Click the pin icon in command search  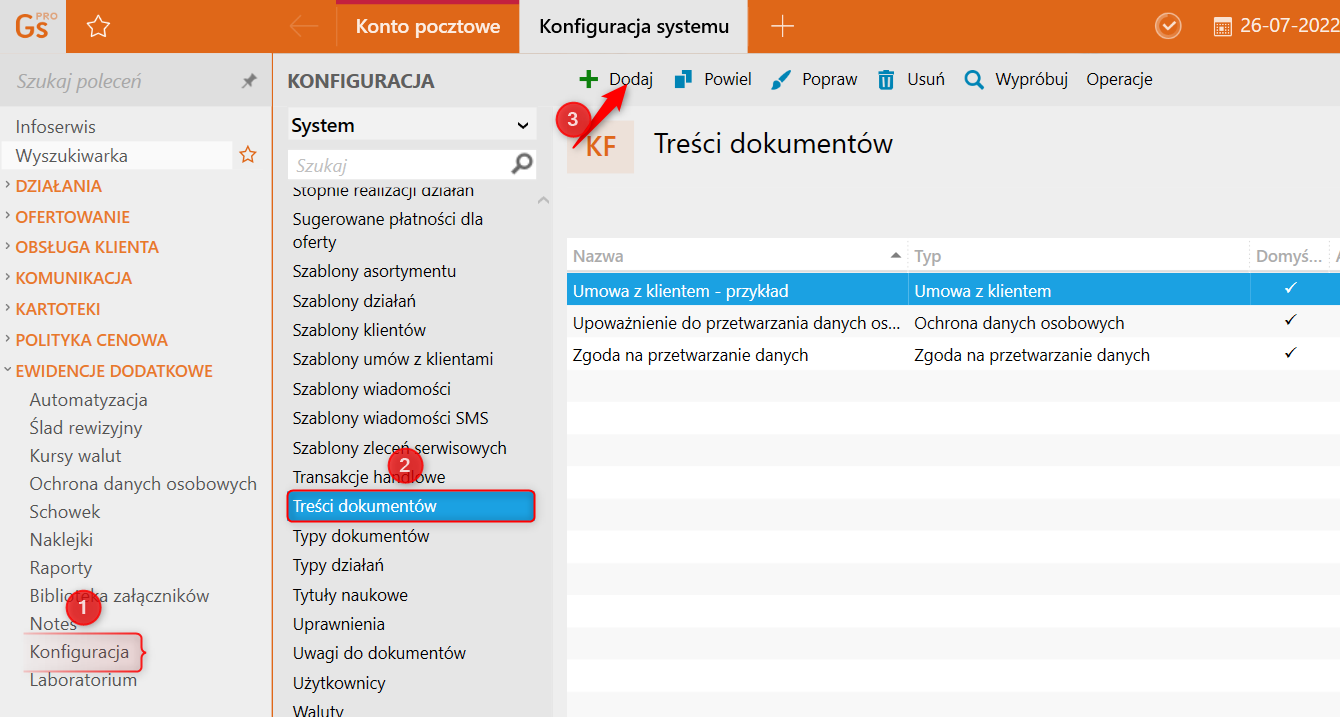[x=249, y=81]
